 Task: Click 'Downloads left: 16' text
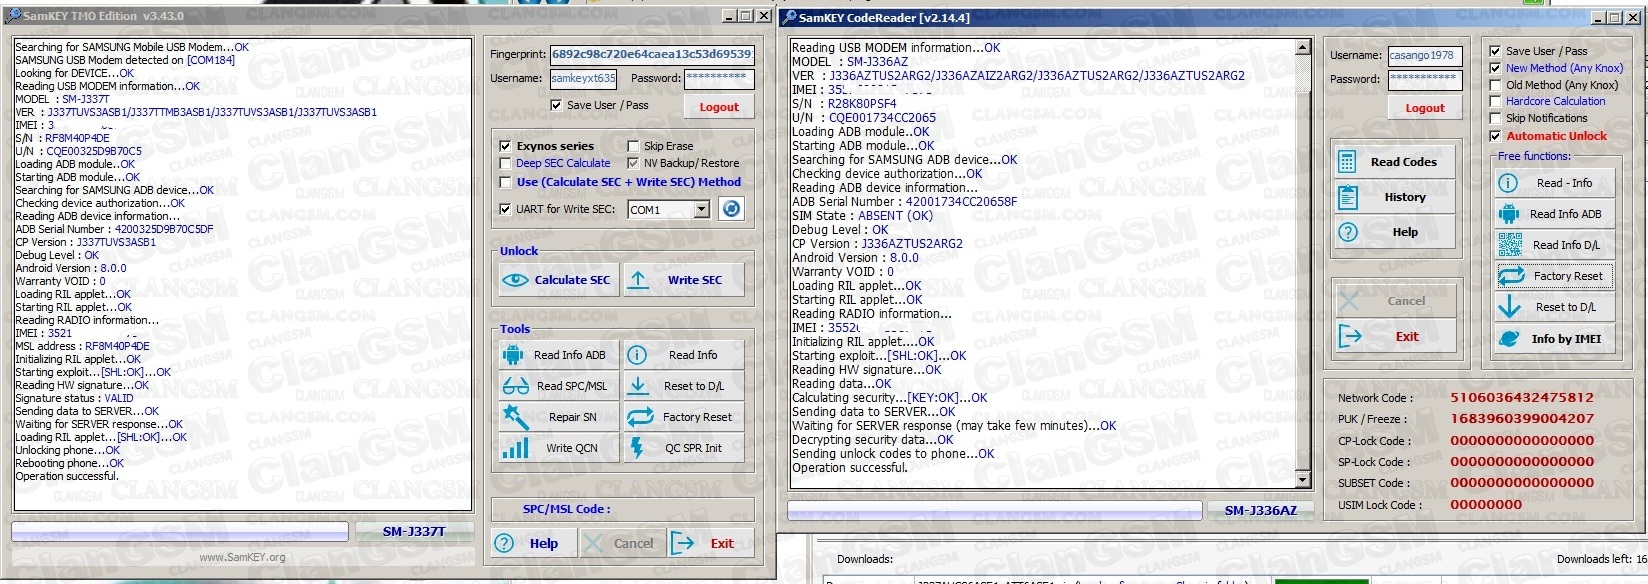point(1602,559)
